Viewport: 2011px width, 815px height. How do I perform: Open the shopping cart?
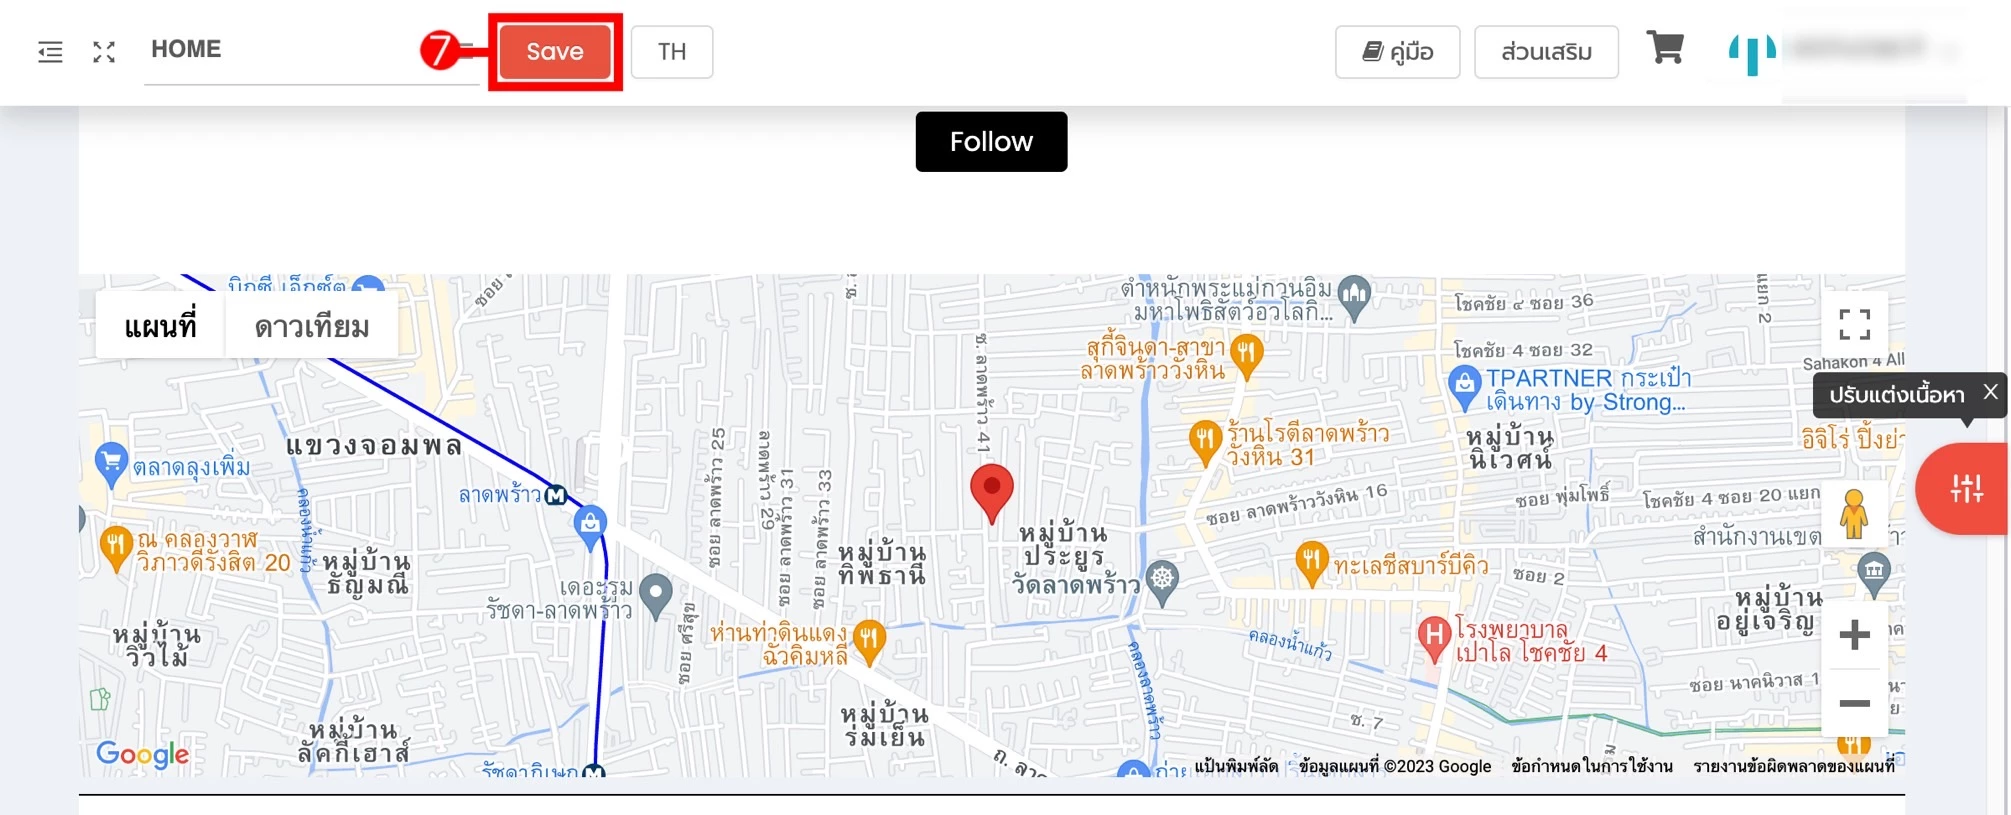pos(1665,47)
